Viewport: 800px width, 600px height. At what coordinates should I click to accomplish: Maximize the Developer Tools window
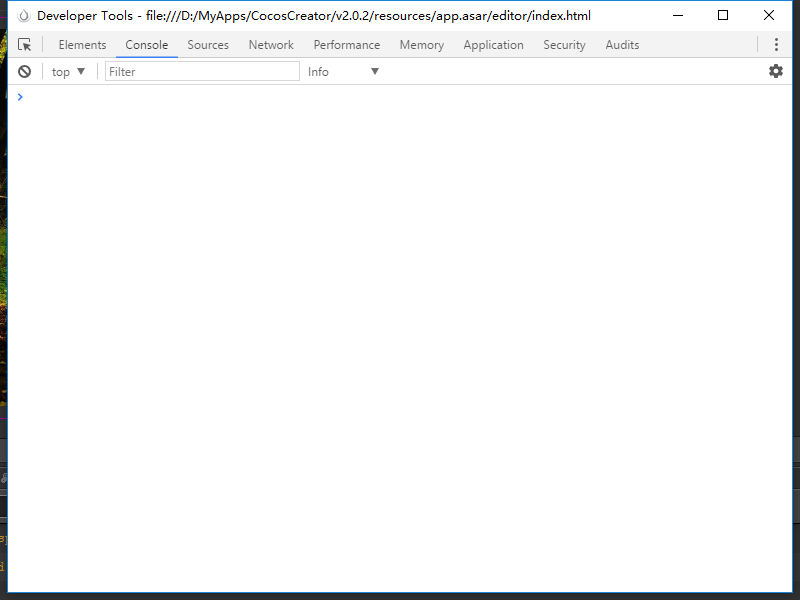click(722, 15)
